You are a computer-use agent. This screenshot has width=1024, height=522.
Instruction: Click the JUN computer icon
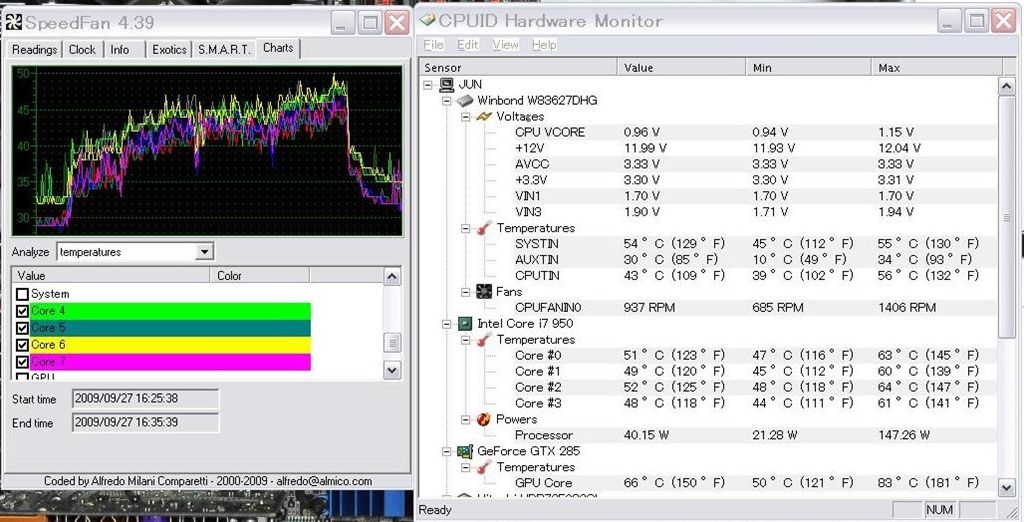[x=446, y=84]
